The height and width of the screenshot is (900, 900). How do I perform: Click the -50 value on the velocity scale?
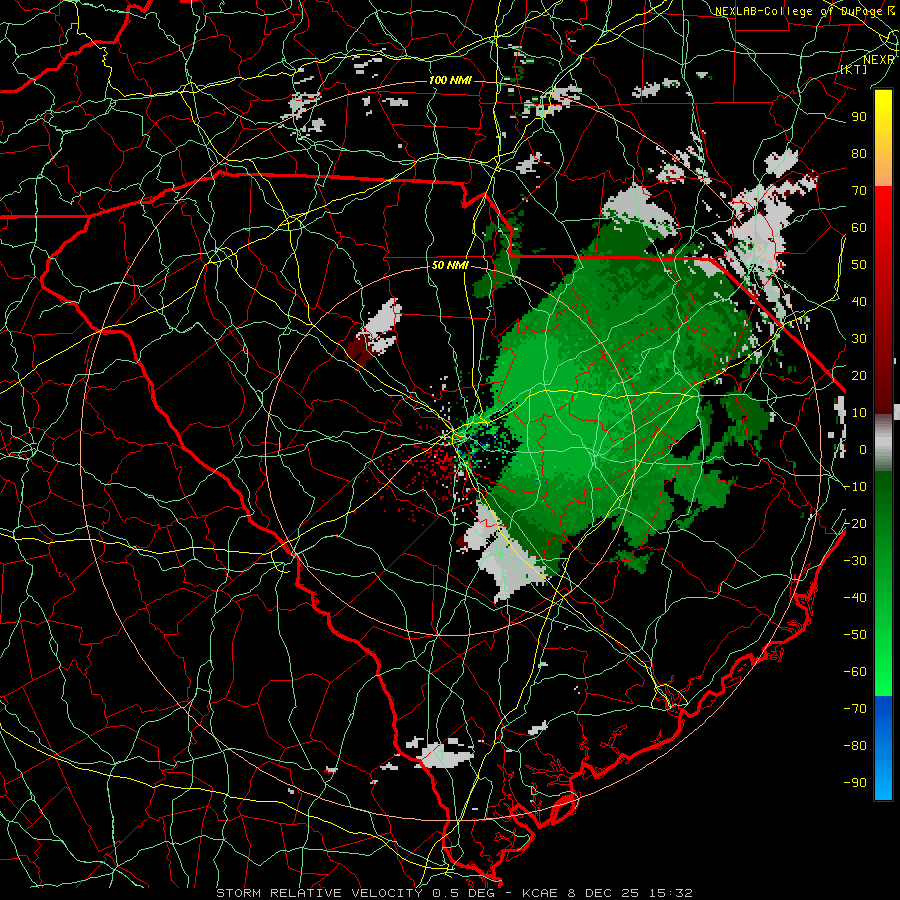(x=855, y=635)
